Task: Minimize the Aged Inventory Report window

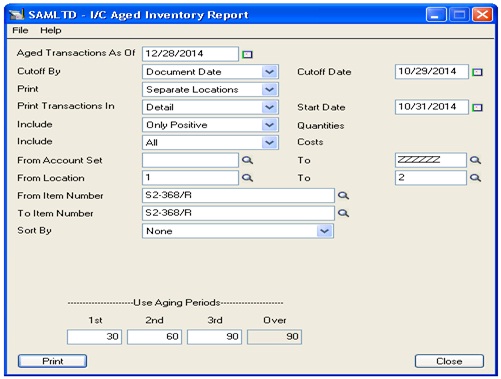Action: [436, 15]
